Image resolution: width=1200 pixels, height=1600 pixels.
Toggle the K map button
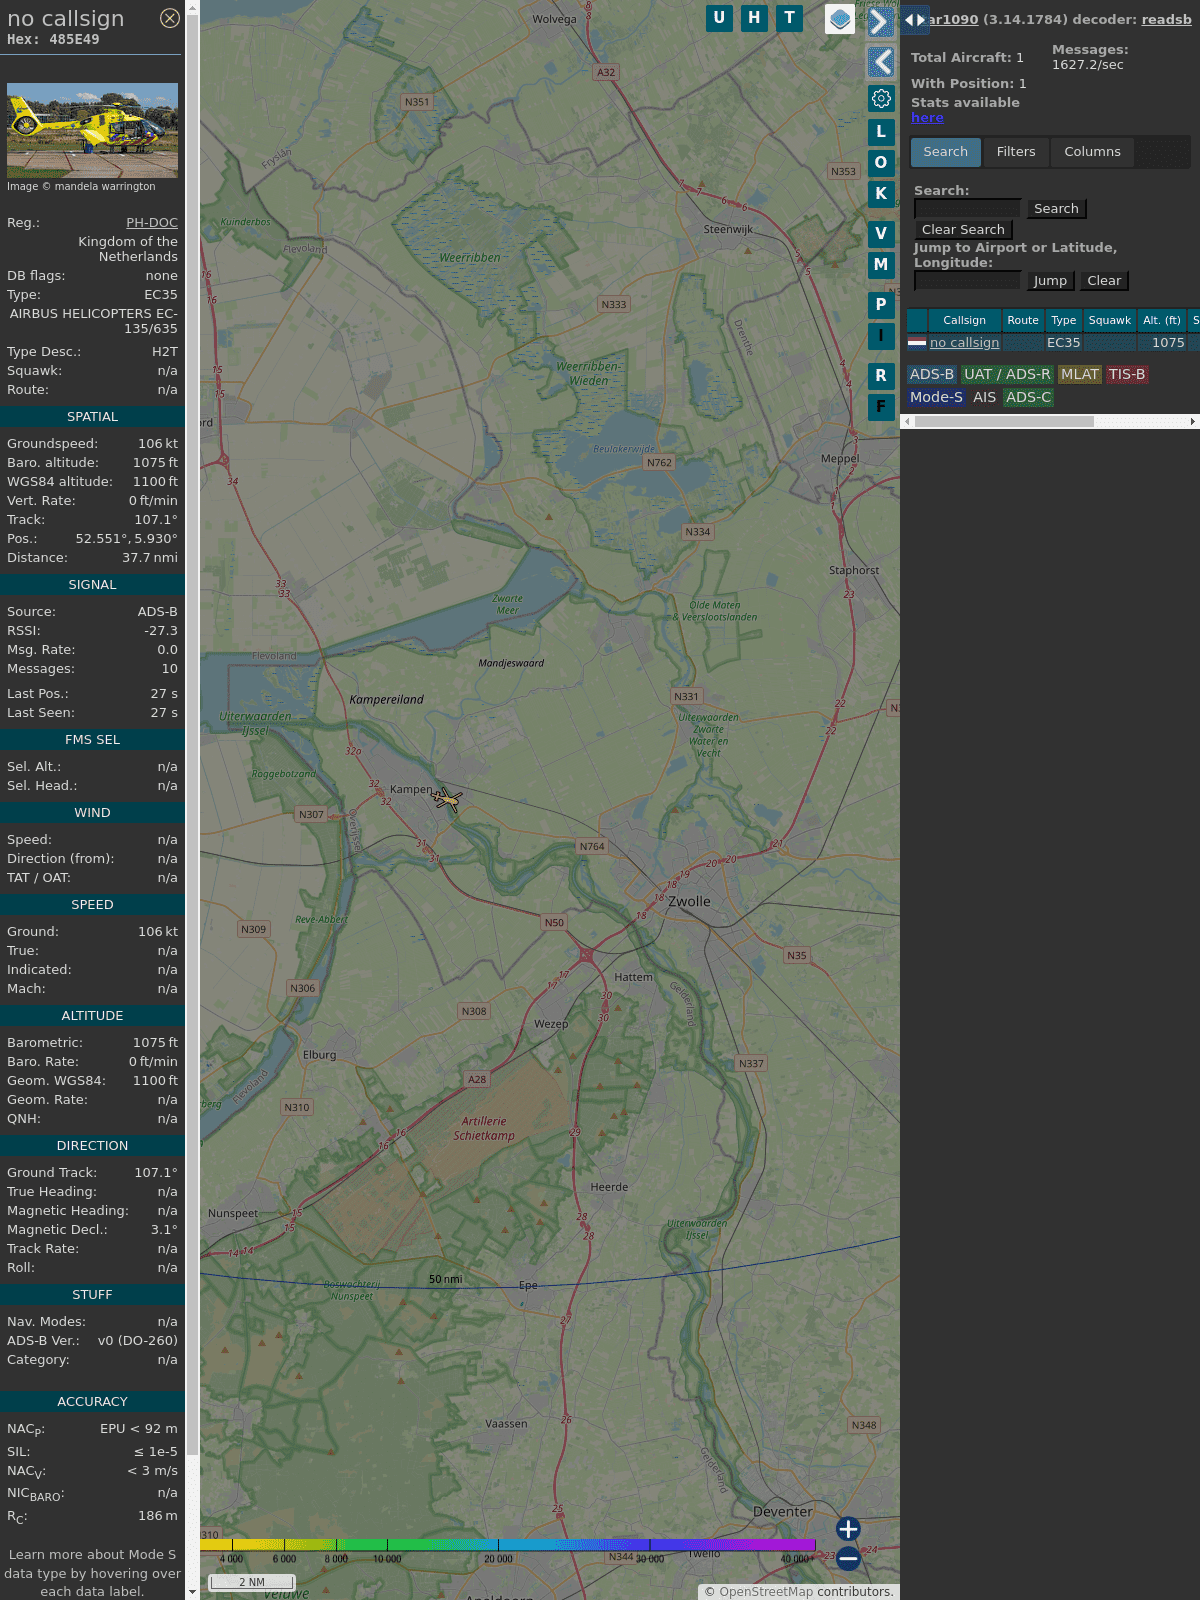(x=881, y=194)
